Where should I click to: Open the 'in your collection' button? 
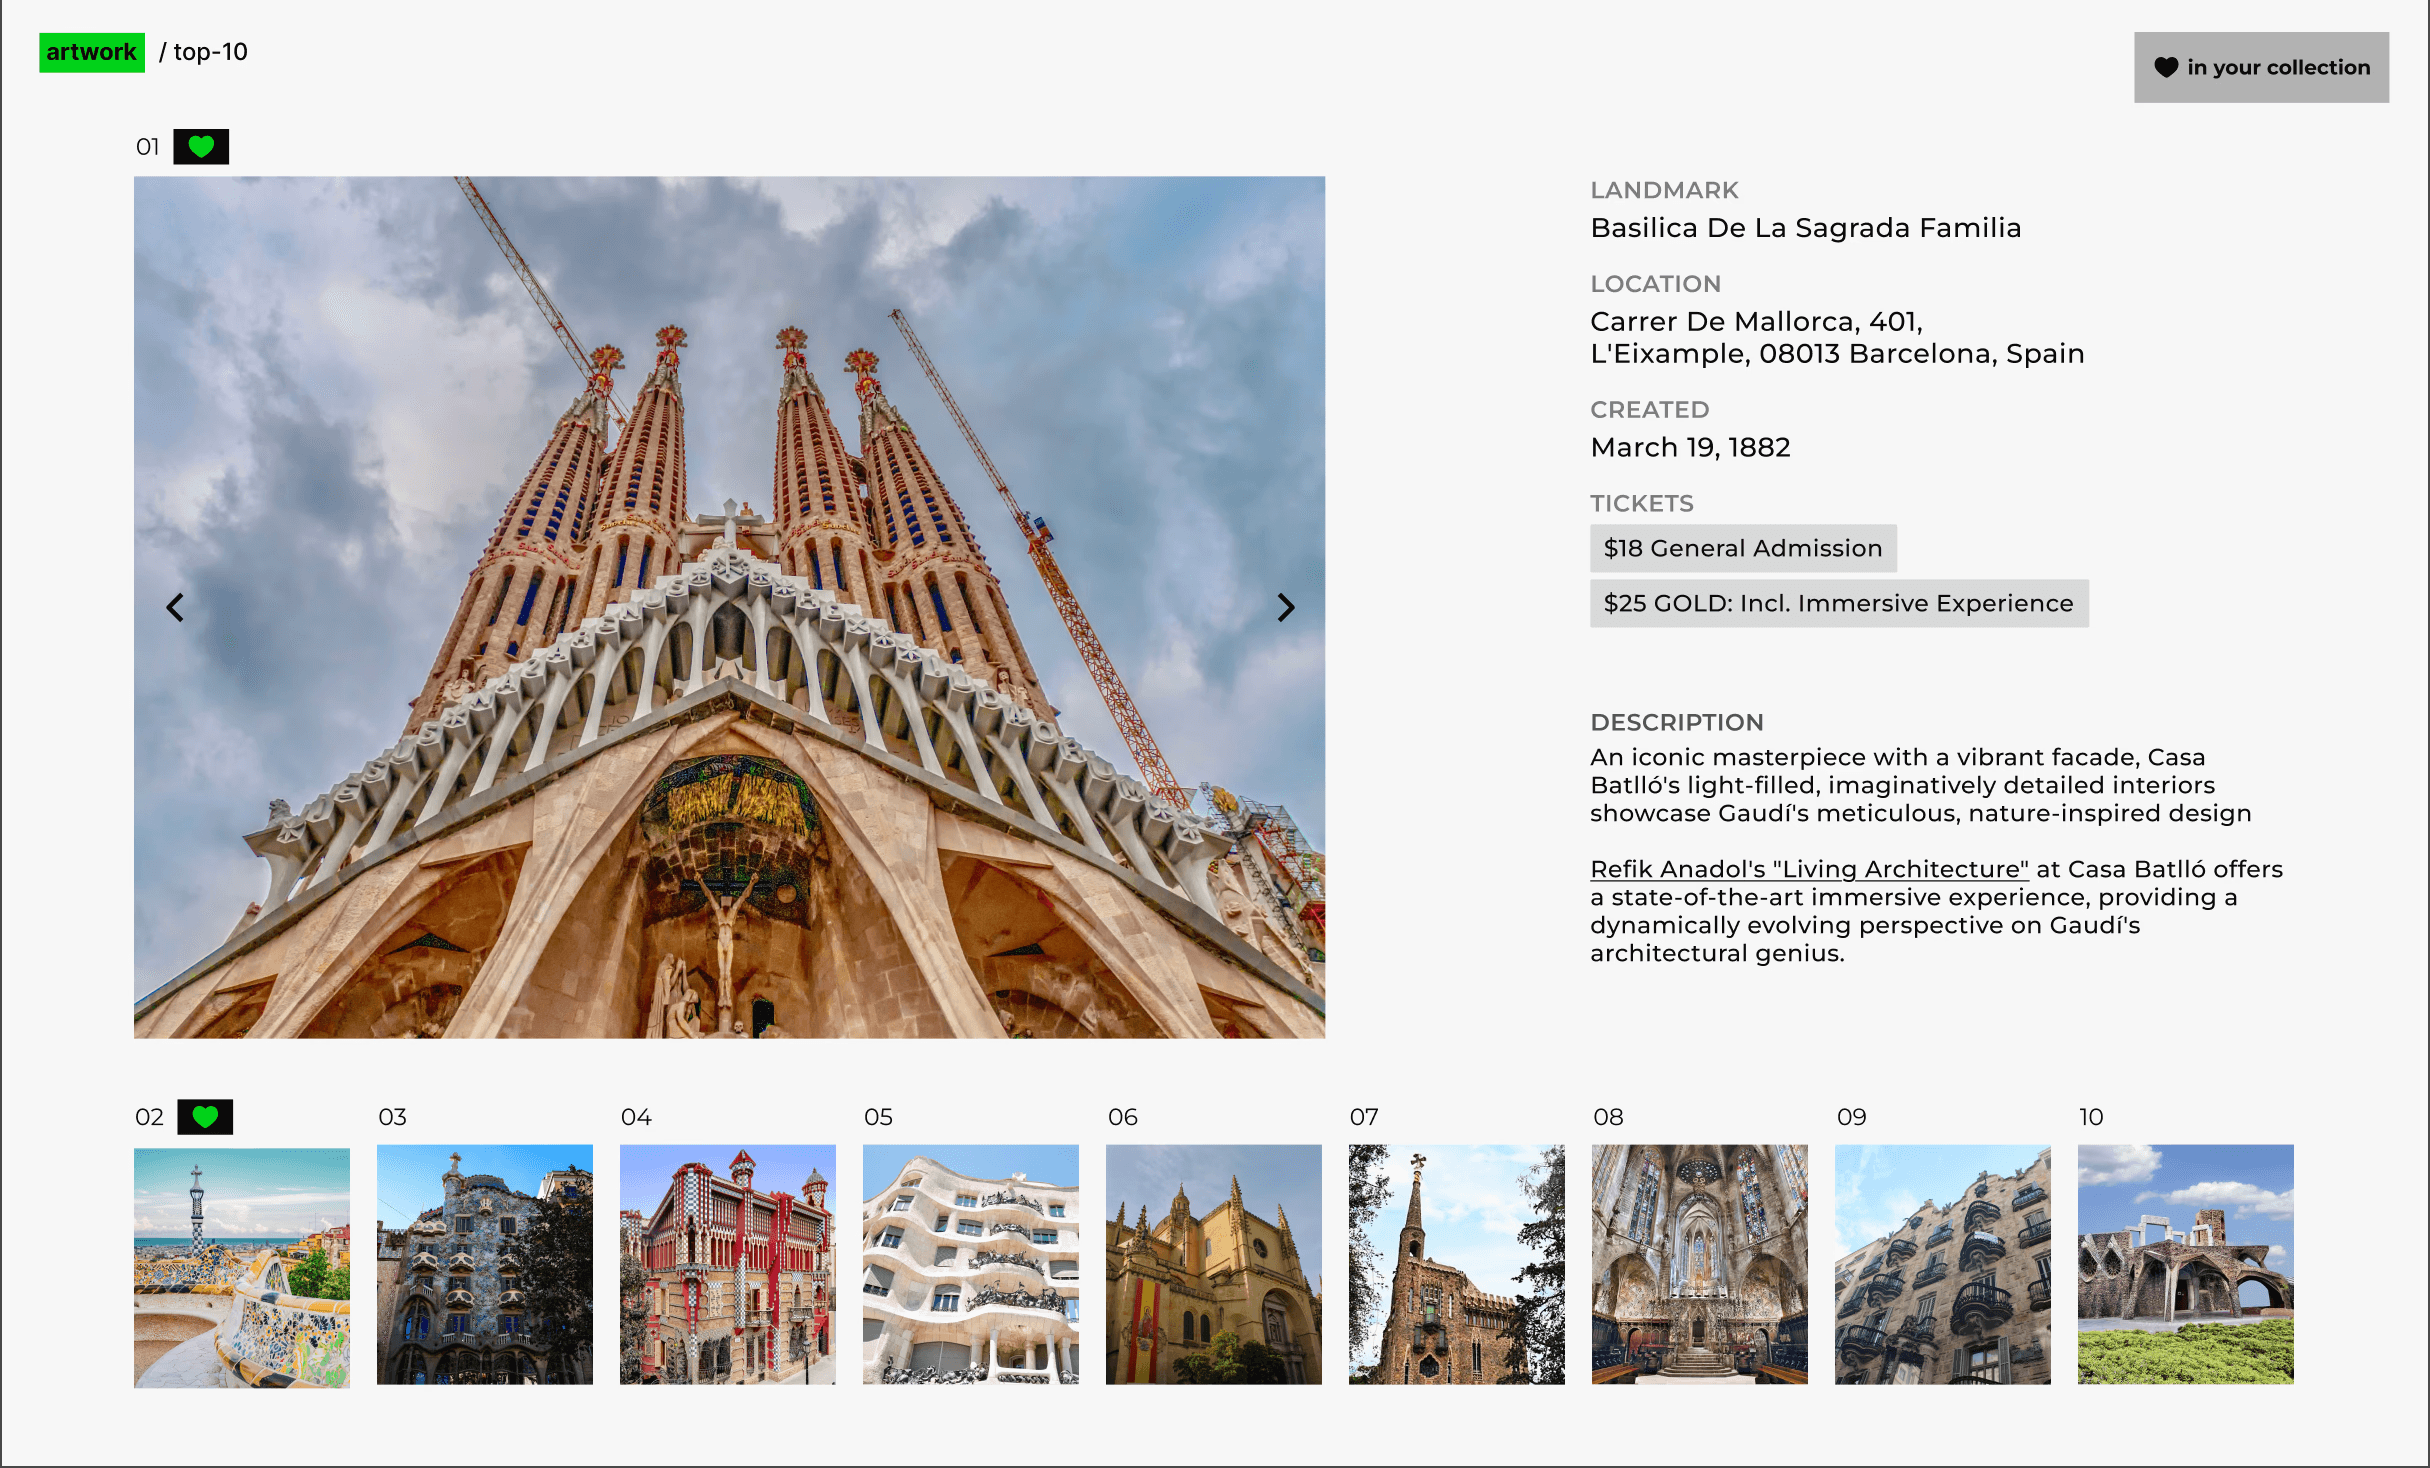[2261, 67]
